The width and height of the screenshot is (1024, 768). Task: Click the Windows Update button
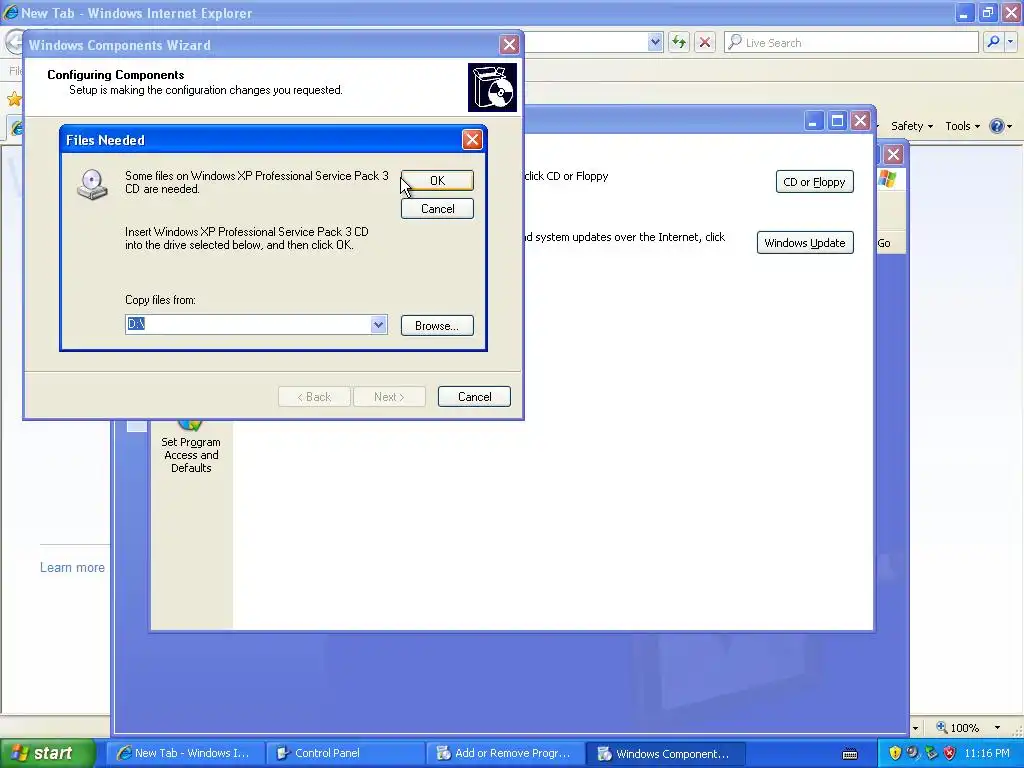pyautogui.click(x=805, y=243)
